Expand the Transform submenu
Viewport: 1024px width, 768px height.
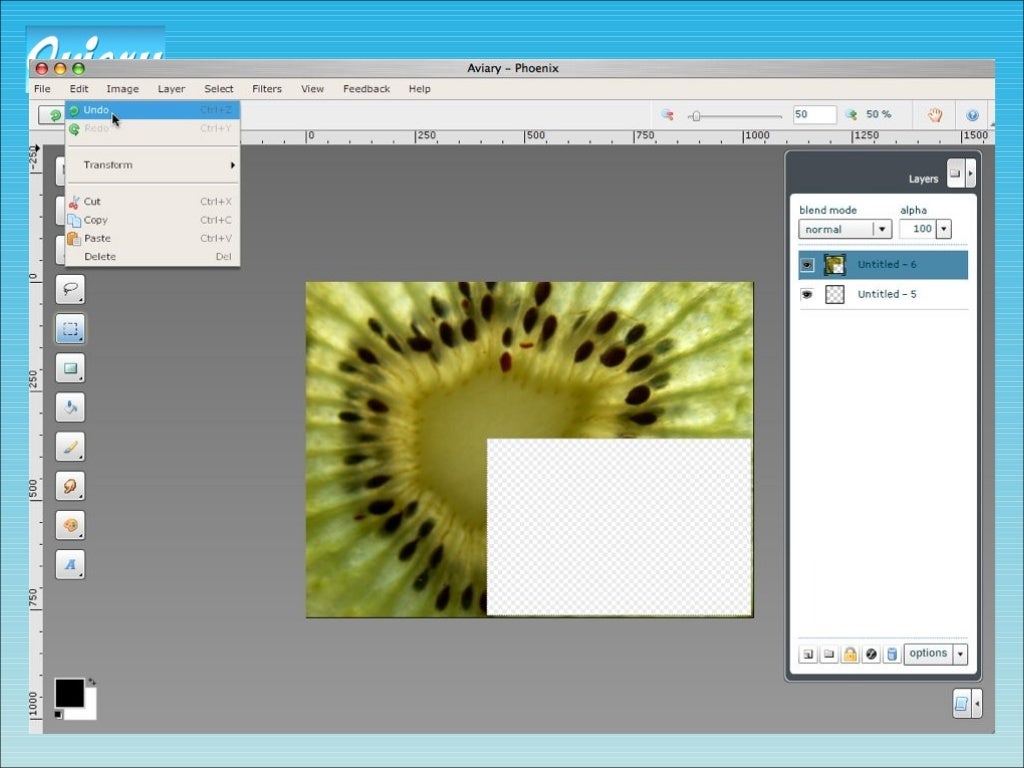(153, 165)
